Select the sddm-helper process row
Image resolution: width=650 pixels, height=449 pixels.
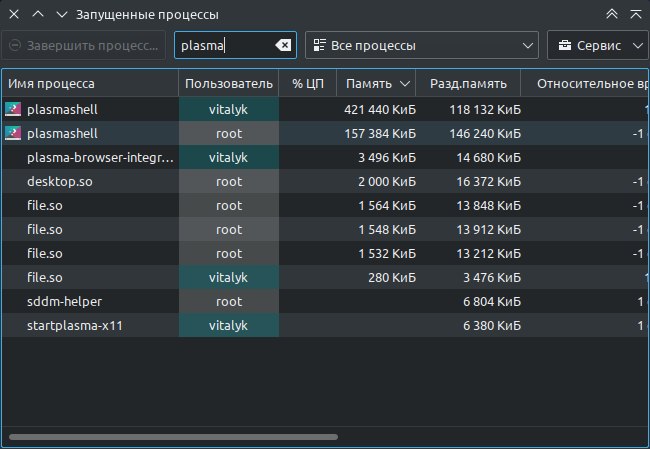tap(325, 301)
